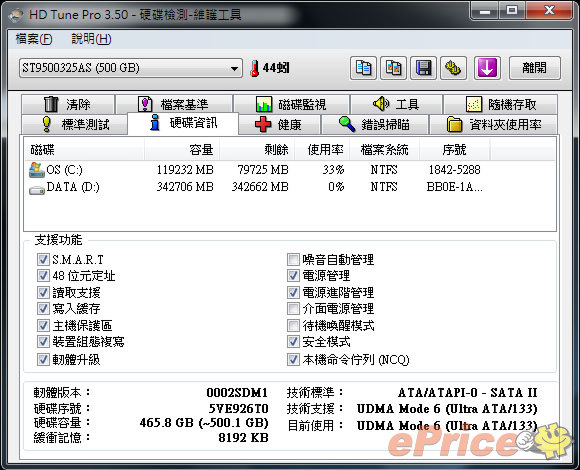Toggle the 本機命令佇列 (NCQ) checkbox

click(x=293, y=359)
